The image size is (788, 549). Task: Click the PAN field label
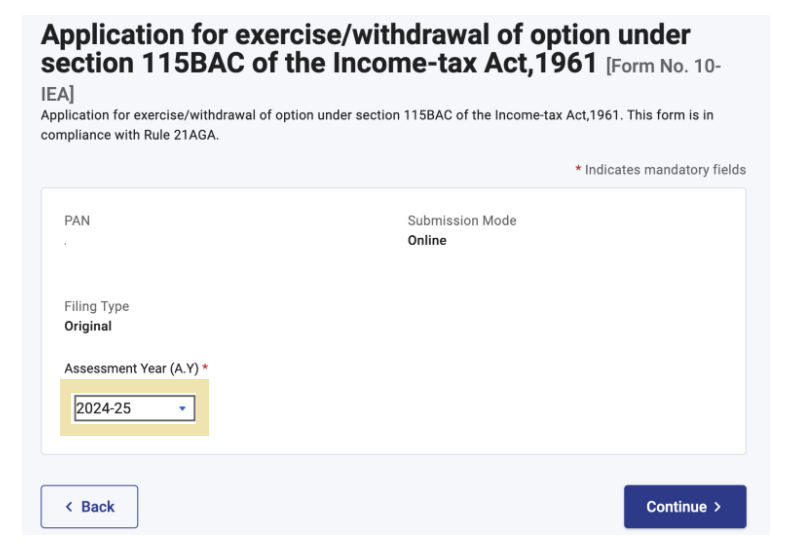click(77, 221)
